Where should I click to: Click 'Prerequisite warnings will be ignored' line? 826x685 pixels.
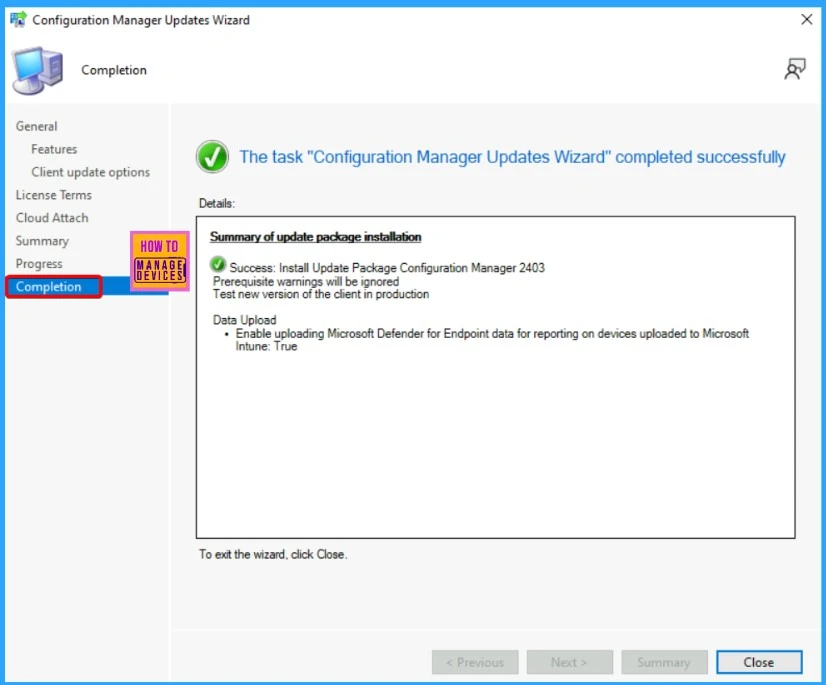click(x=306, y=281)
